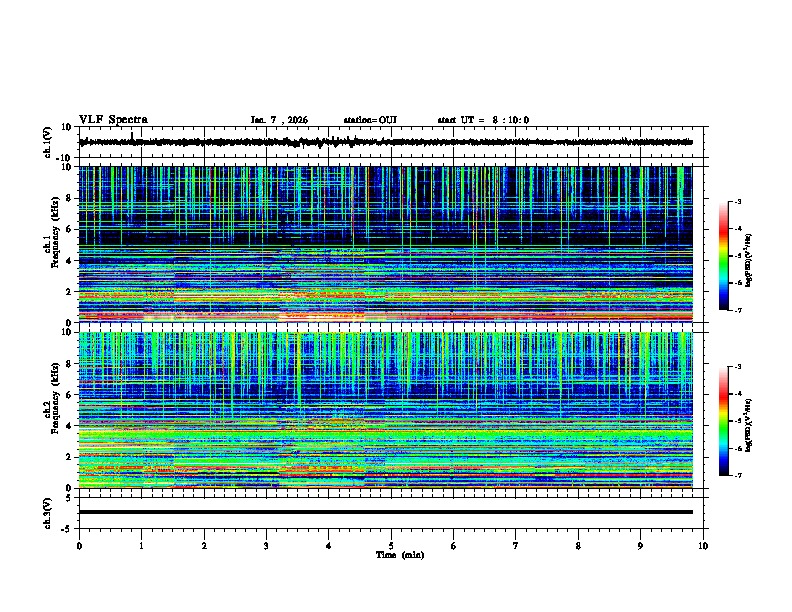This screenshot has height=612, width=792.
Task: Click the log(PSD) label beside ch.1 colorbar
Action: point(748,261)
